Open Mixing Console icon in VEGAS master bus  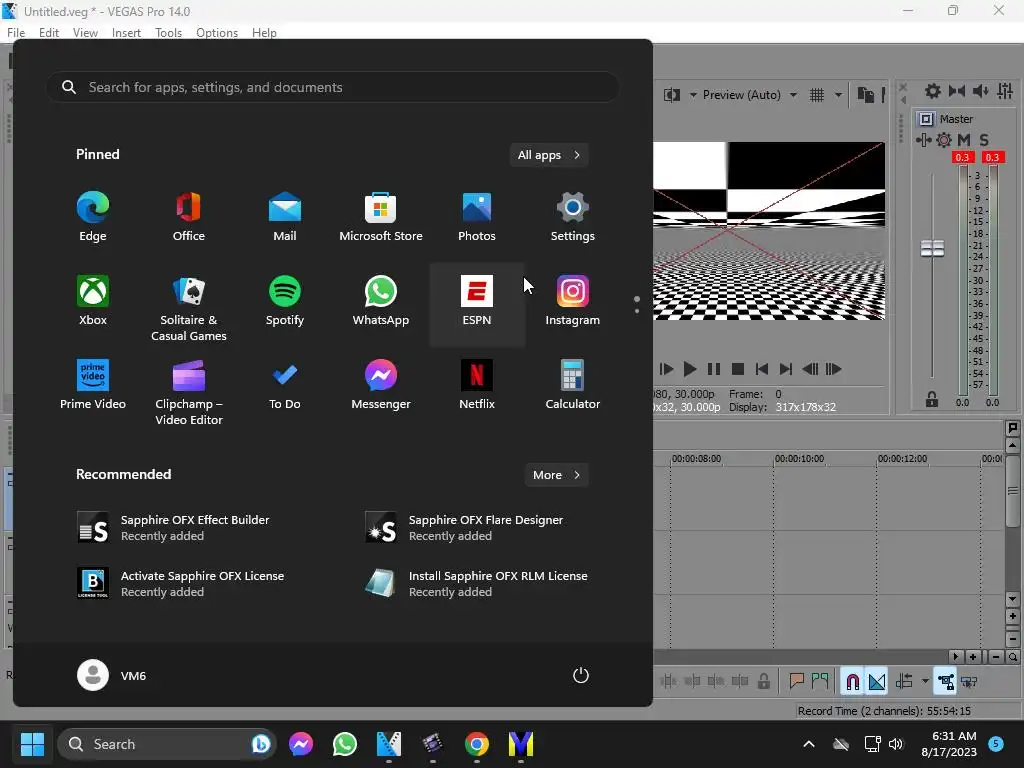point(1005,91)
